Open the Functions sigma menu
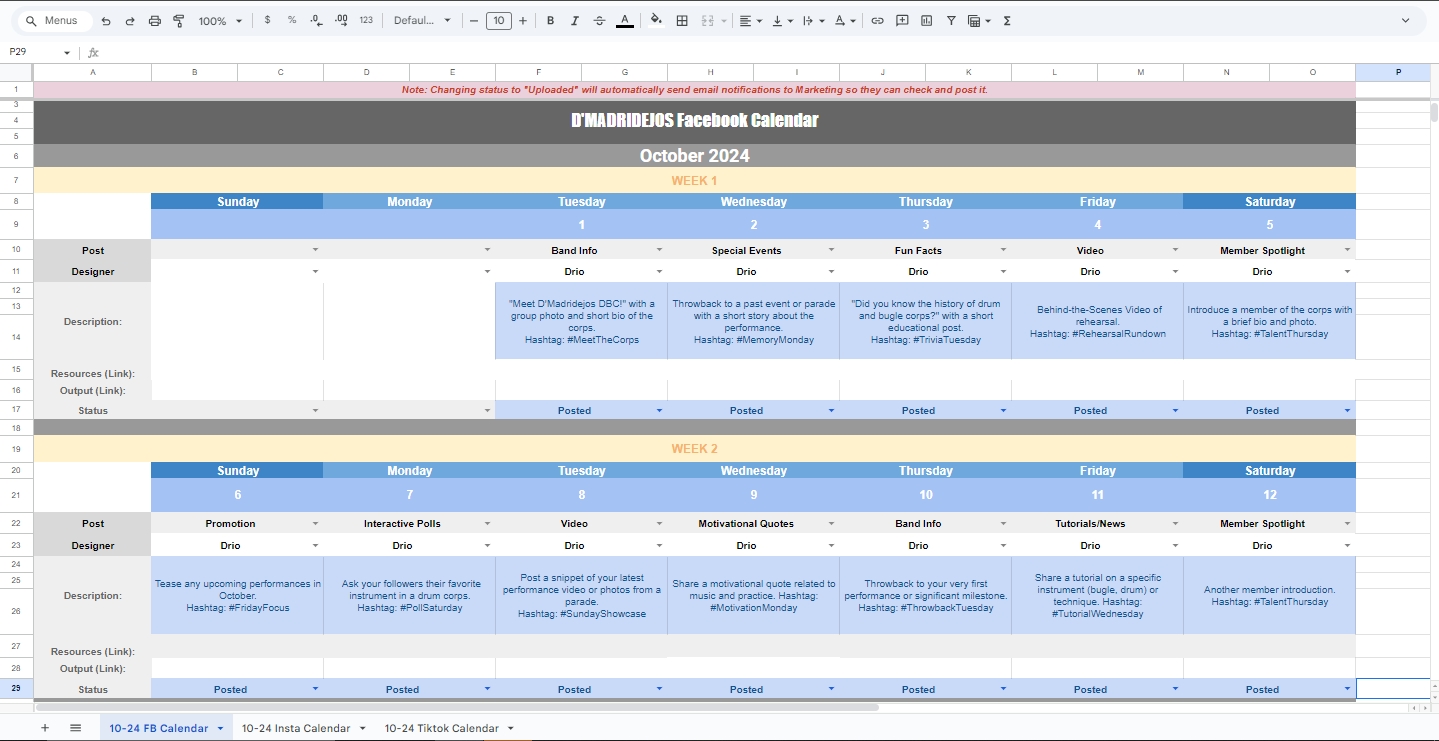This screenshot has width=1439, height=741. (x=1007, y=20)
